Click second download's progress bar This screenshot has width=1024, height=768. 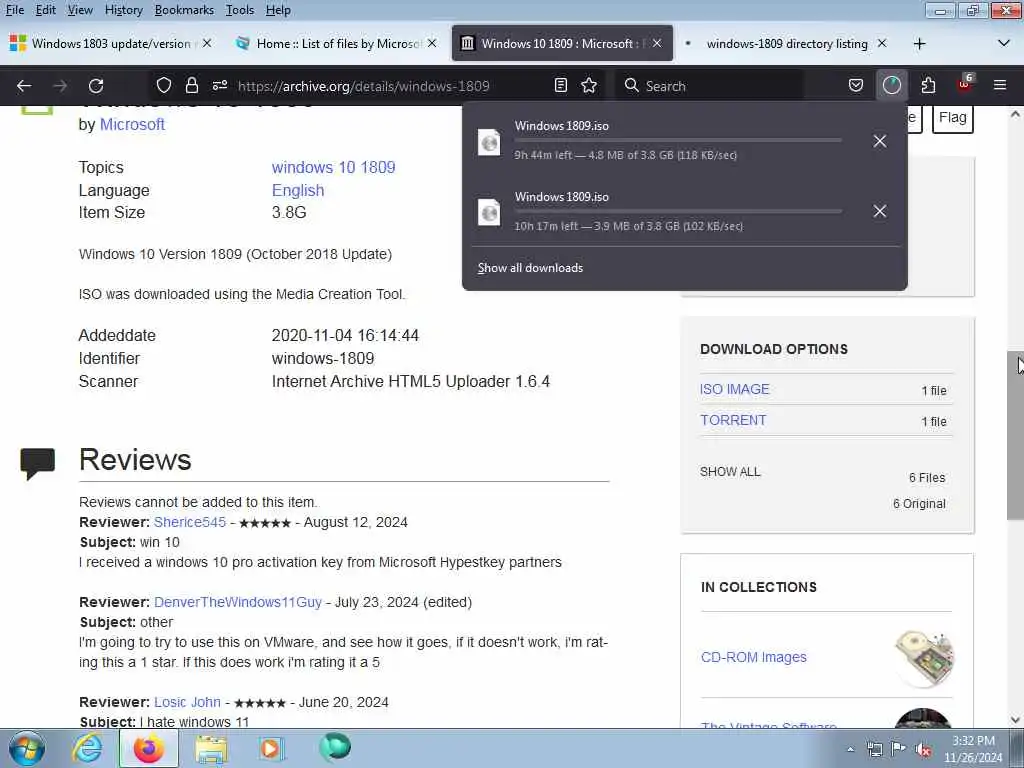pos(678,210)
